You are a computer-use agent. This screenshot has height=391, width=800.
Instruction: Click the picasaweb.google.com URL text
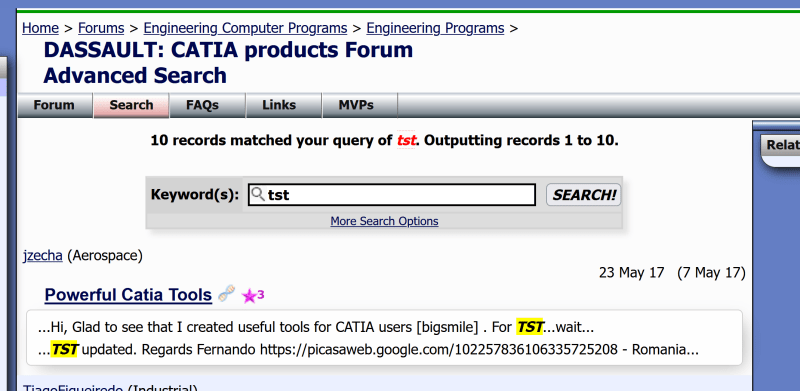(439, 350)
